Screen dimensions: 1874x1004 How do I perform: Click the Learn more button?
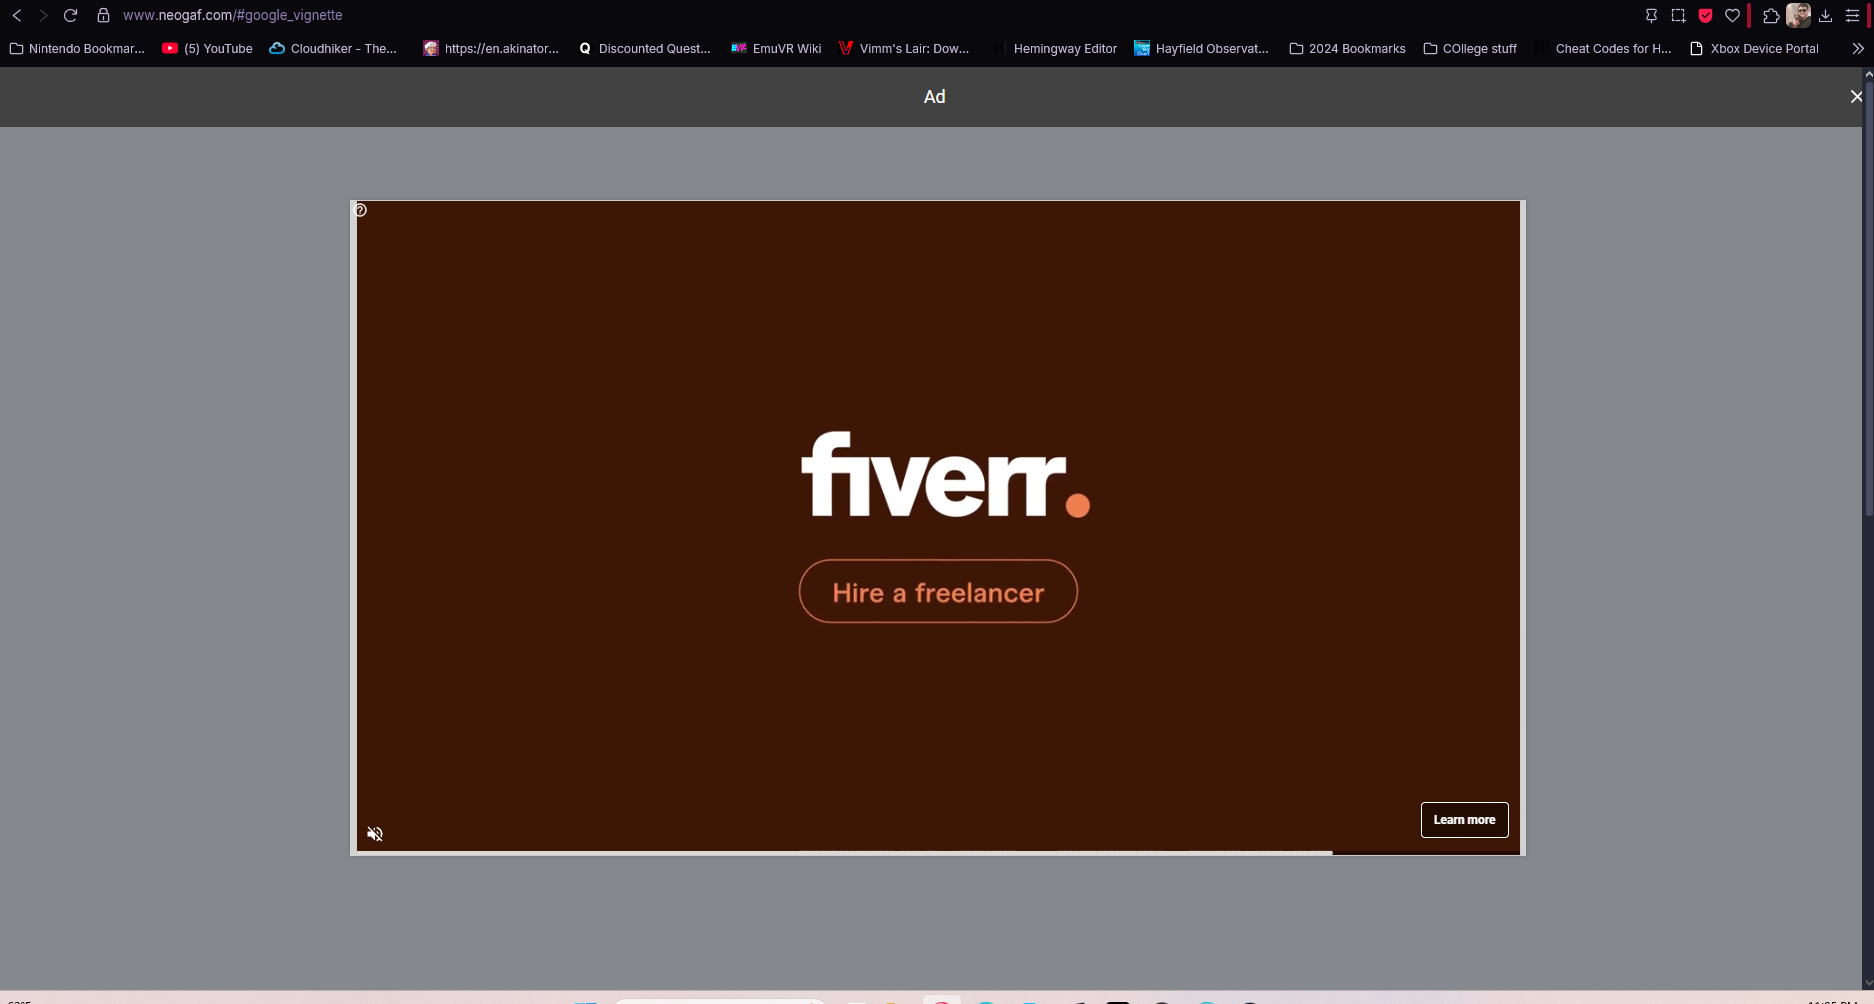pyautogui.click(x=1464, y=820)
